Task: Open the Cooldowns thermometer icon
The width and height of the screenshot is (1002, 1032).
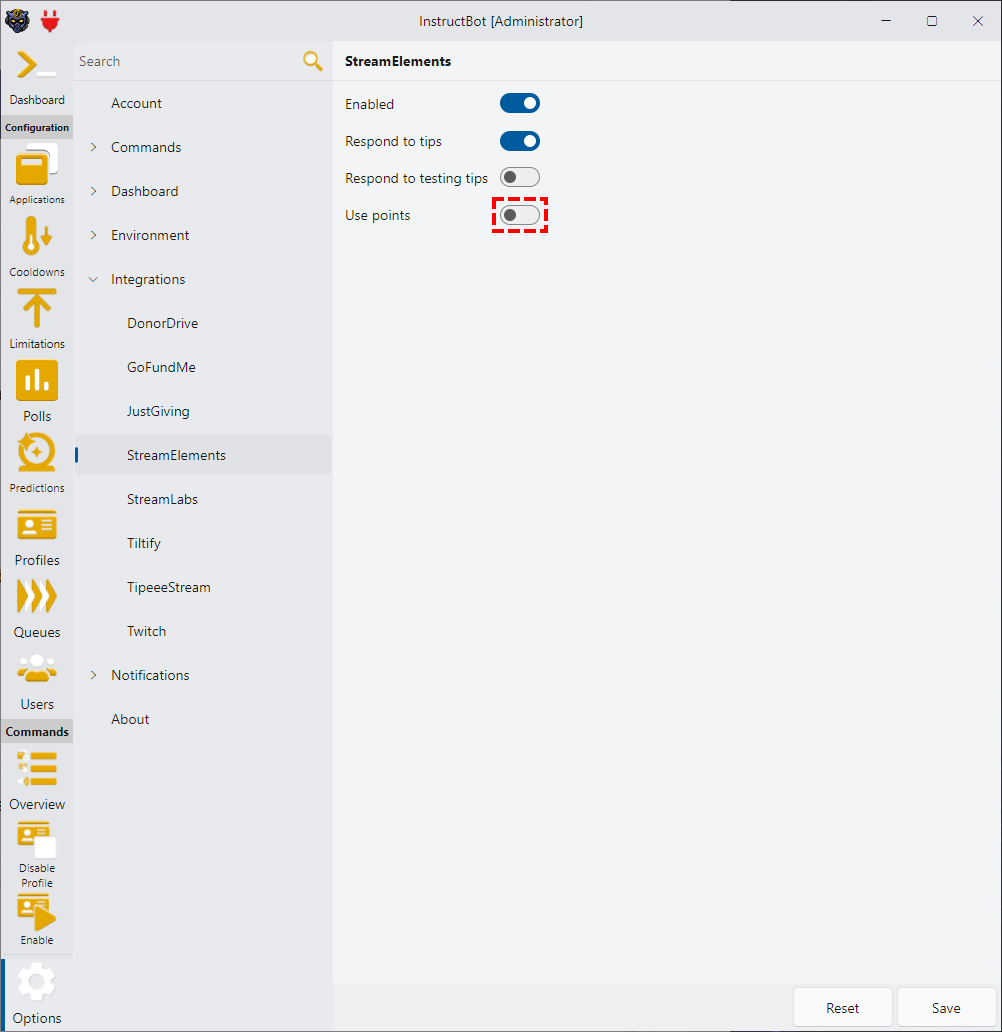Action: click(x=36, y=236)
